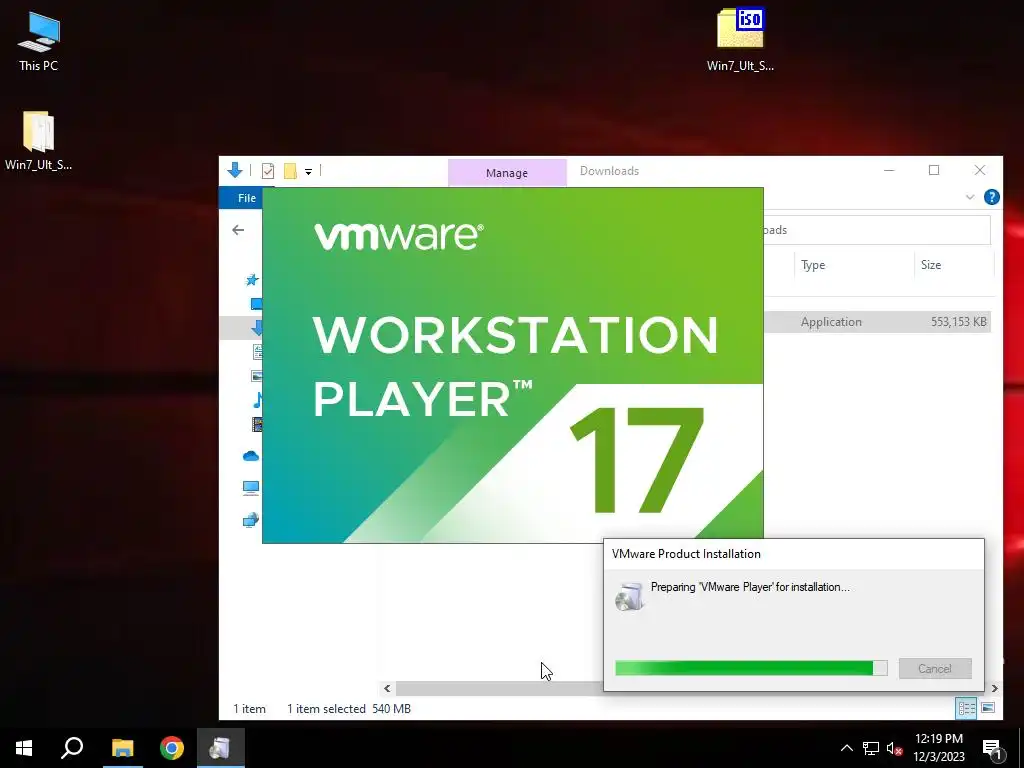Sort files by the Type column
Viewport: 1024px width, 768px height.
[x=813, y=264]
